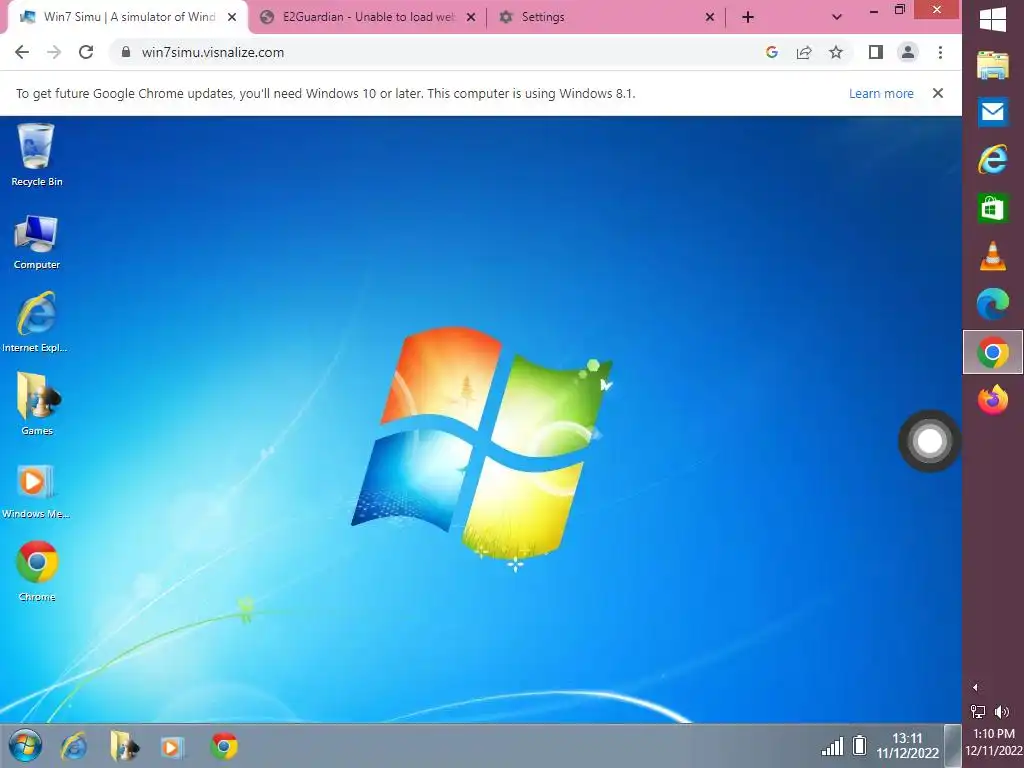Open the host clock showing 1:10 PM
The height and width of the screenshot is (768, 1024).
coord(993,742)
